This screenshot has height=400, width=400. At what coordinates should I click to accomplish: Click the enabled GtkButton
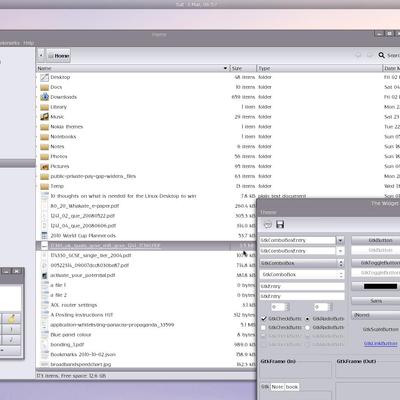[x=376, y=240]
